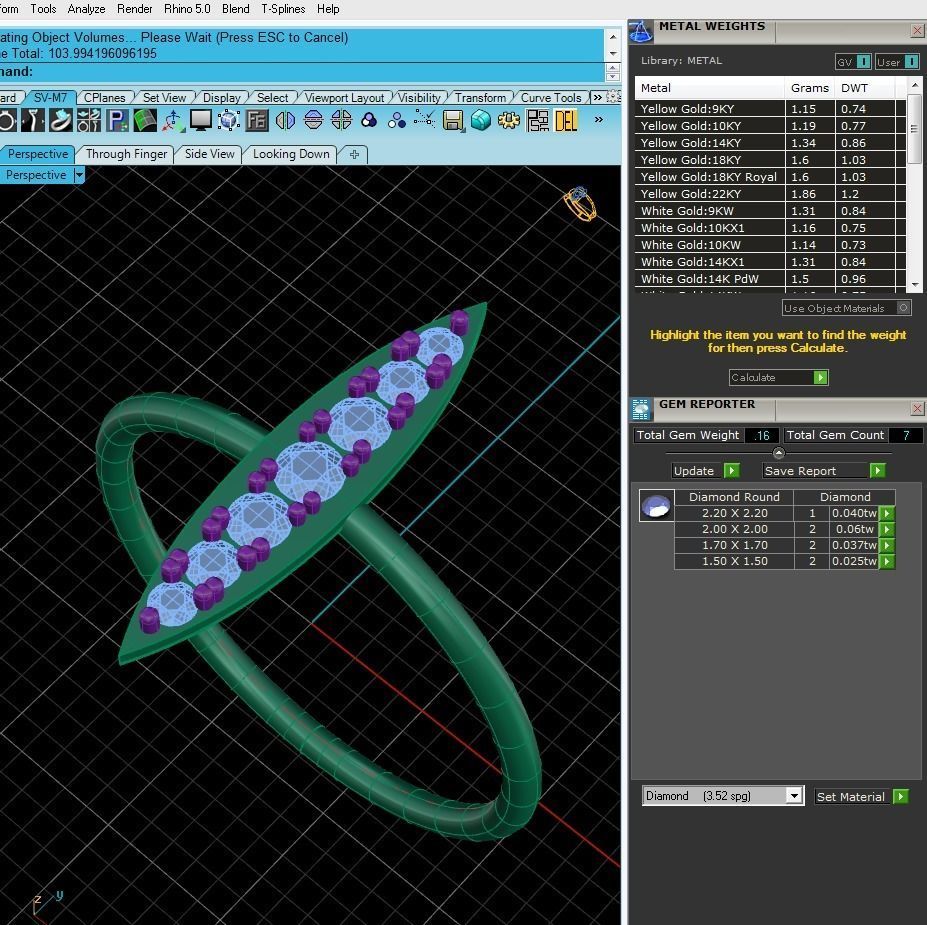This screenshot has height=925, width=927.
Task: Open the Perspective viewport dropdown arrow
Action: coord(79,174)
